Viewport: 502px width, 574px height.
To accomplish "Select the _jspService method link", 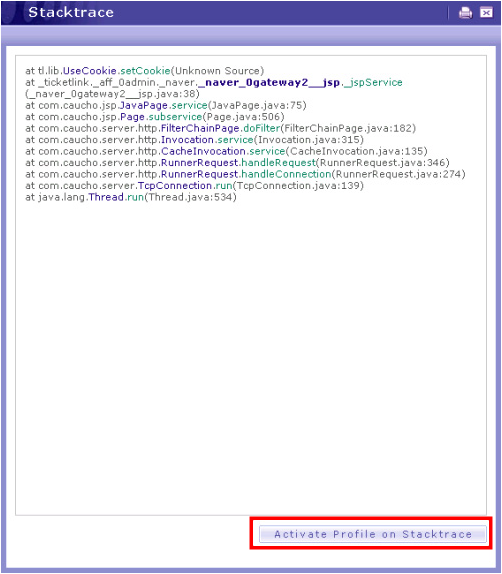I will tap(373, 82).
